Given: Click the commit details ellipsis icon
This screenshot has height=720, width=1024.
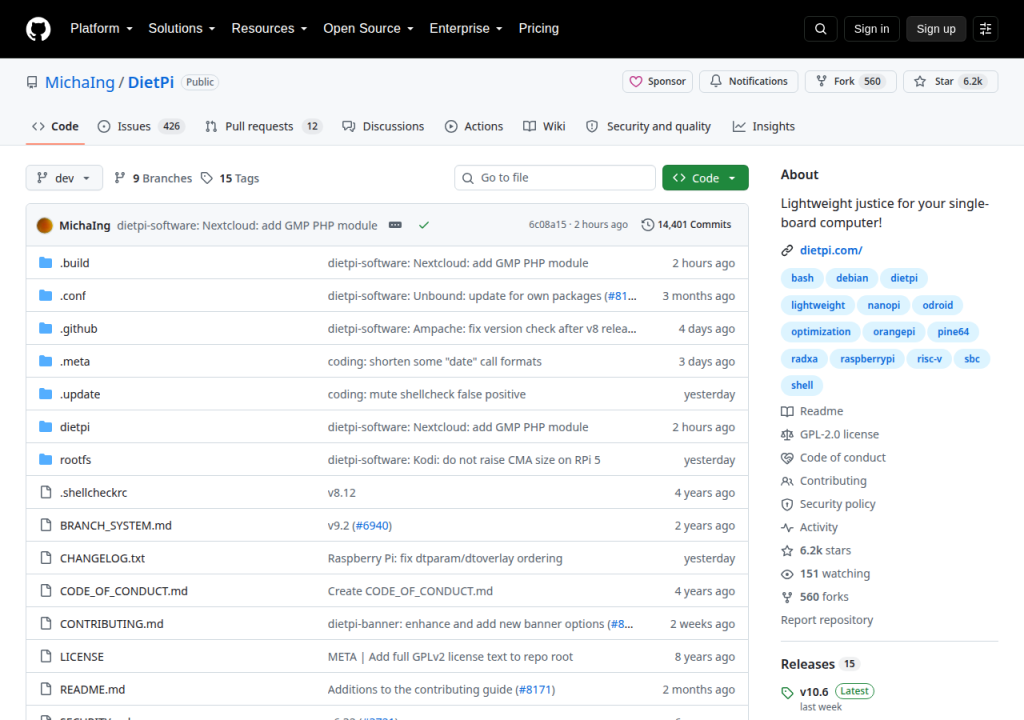Looking at the screenshot, I should point(395,225).
